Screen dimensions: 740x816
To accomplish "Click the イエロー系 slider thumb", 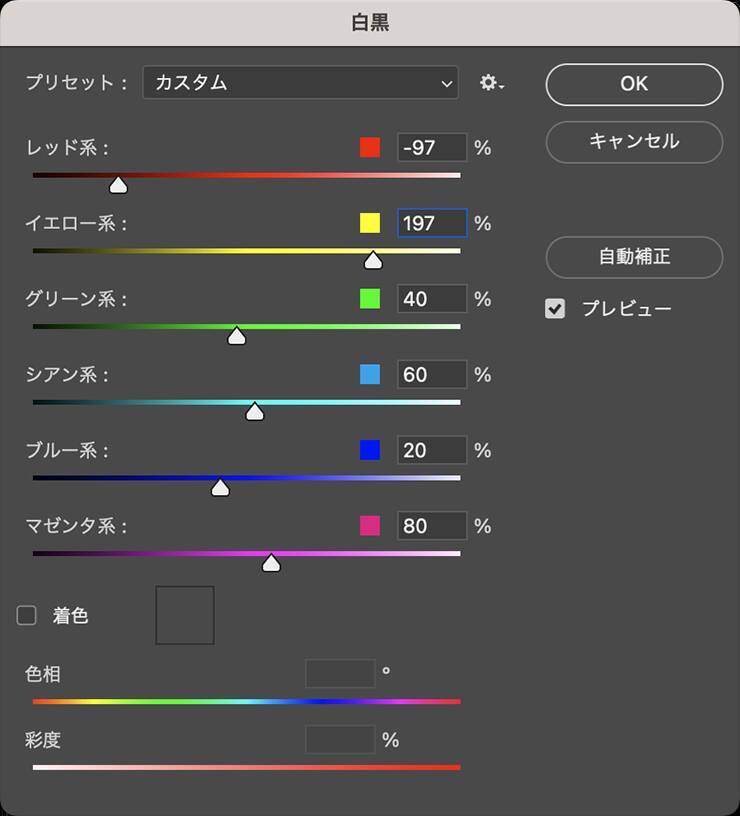I will point(373,261).
